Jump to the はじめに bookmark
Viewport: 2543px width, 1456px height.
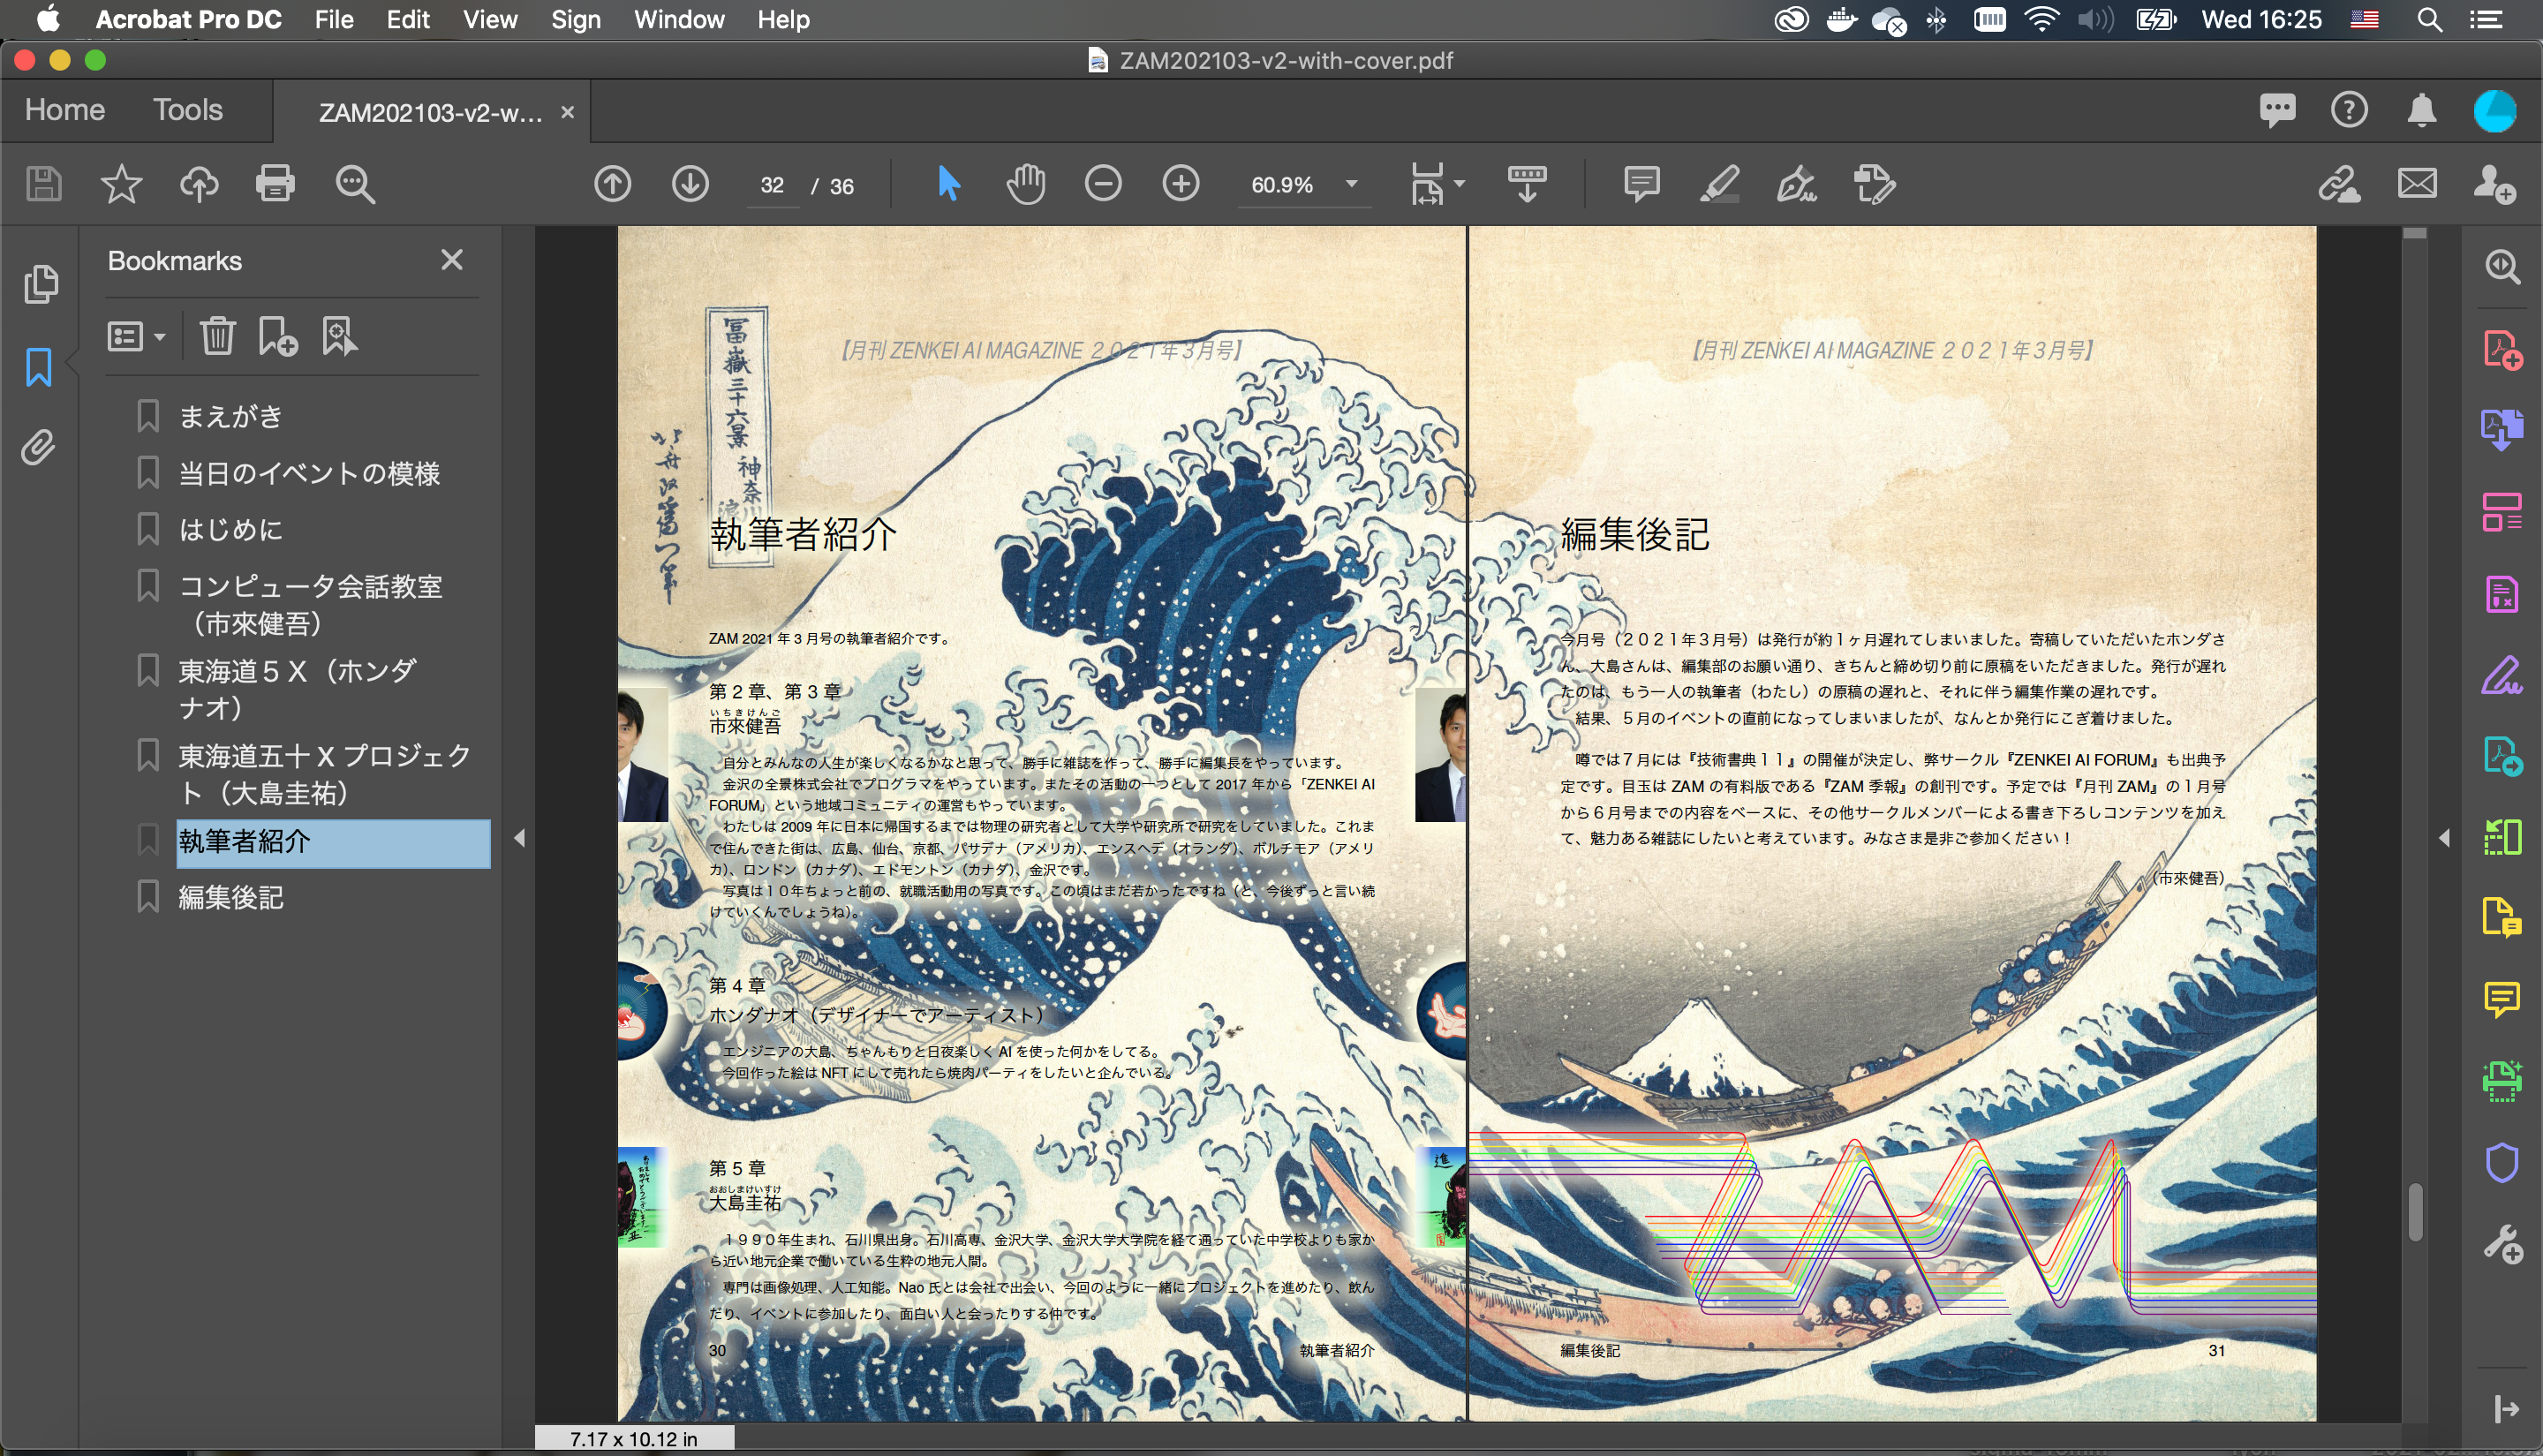pos(231,529)
